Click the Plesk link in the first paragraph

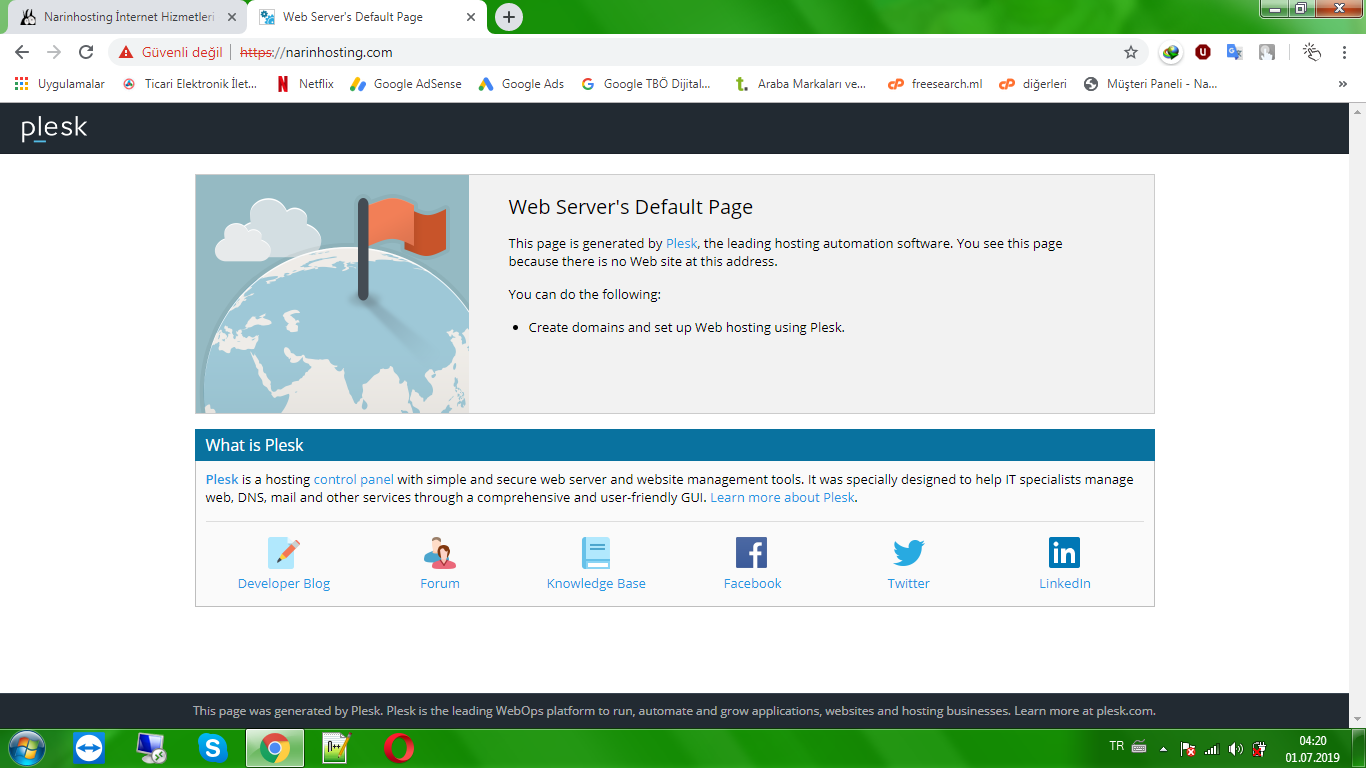click(681, 243)
